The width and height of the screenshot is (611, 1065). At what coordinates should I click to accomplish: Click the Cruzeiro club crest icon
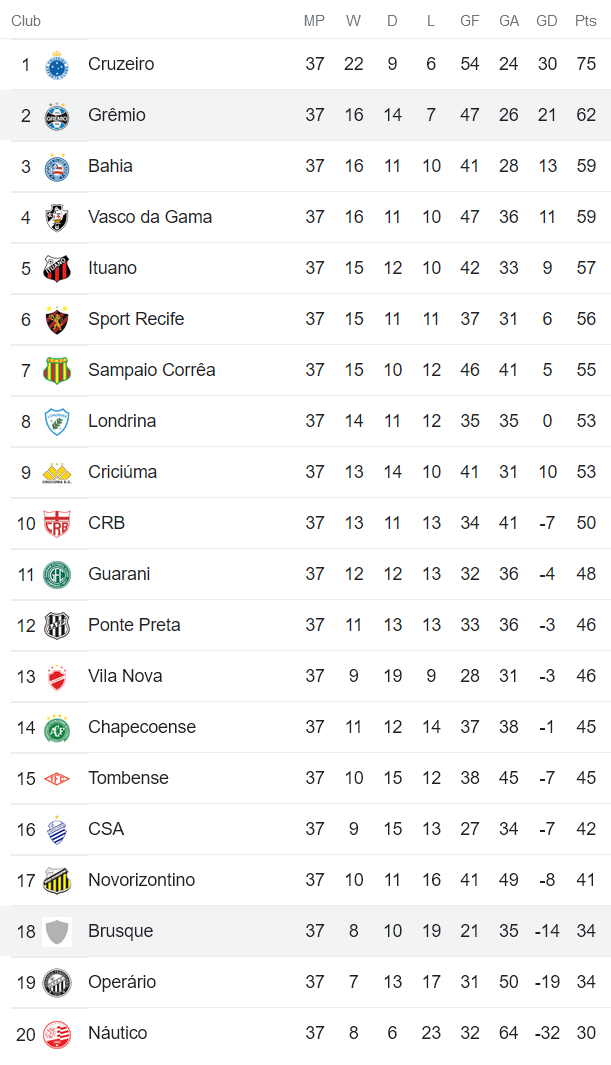(x=57, y=65)
